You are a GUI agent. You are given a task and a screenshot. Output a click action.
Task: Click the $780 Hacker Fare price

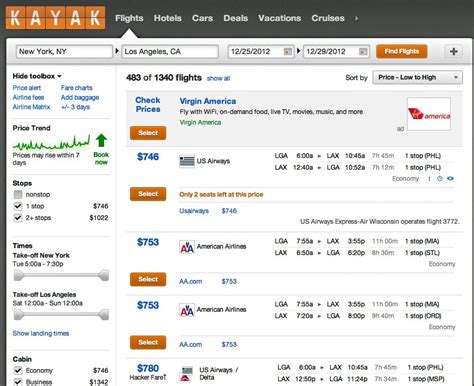pyautogui.click(x=148, y=368)
